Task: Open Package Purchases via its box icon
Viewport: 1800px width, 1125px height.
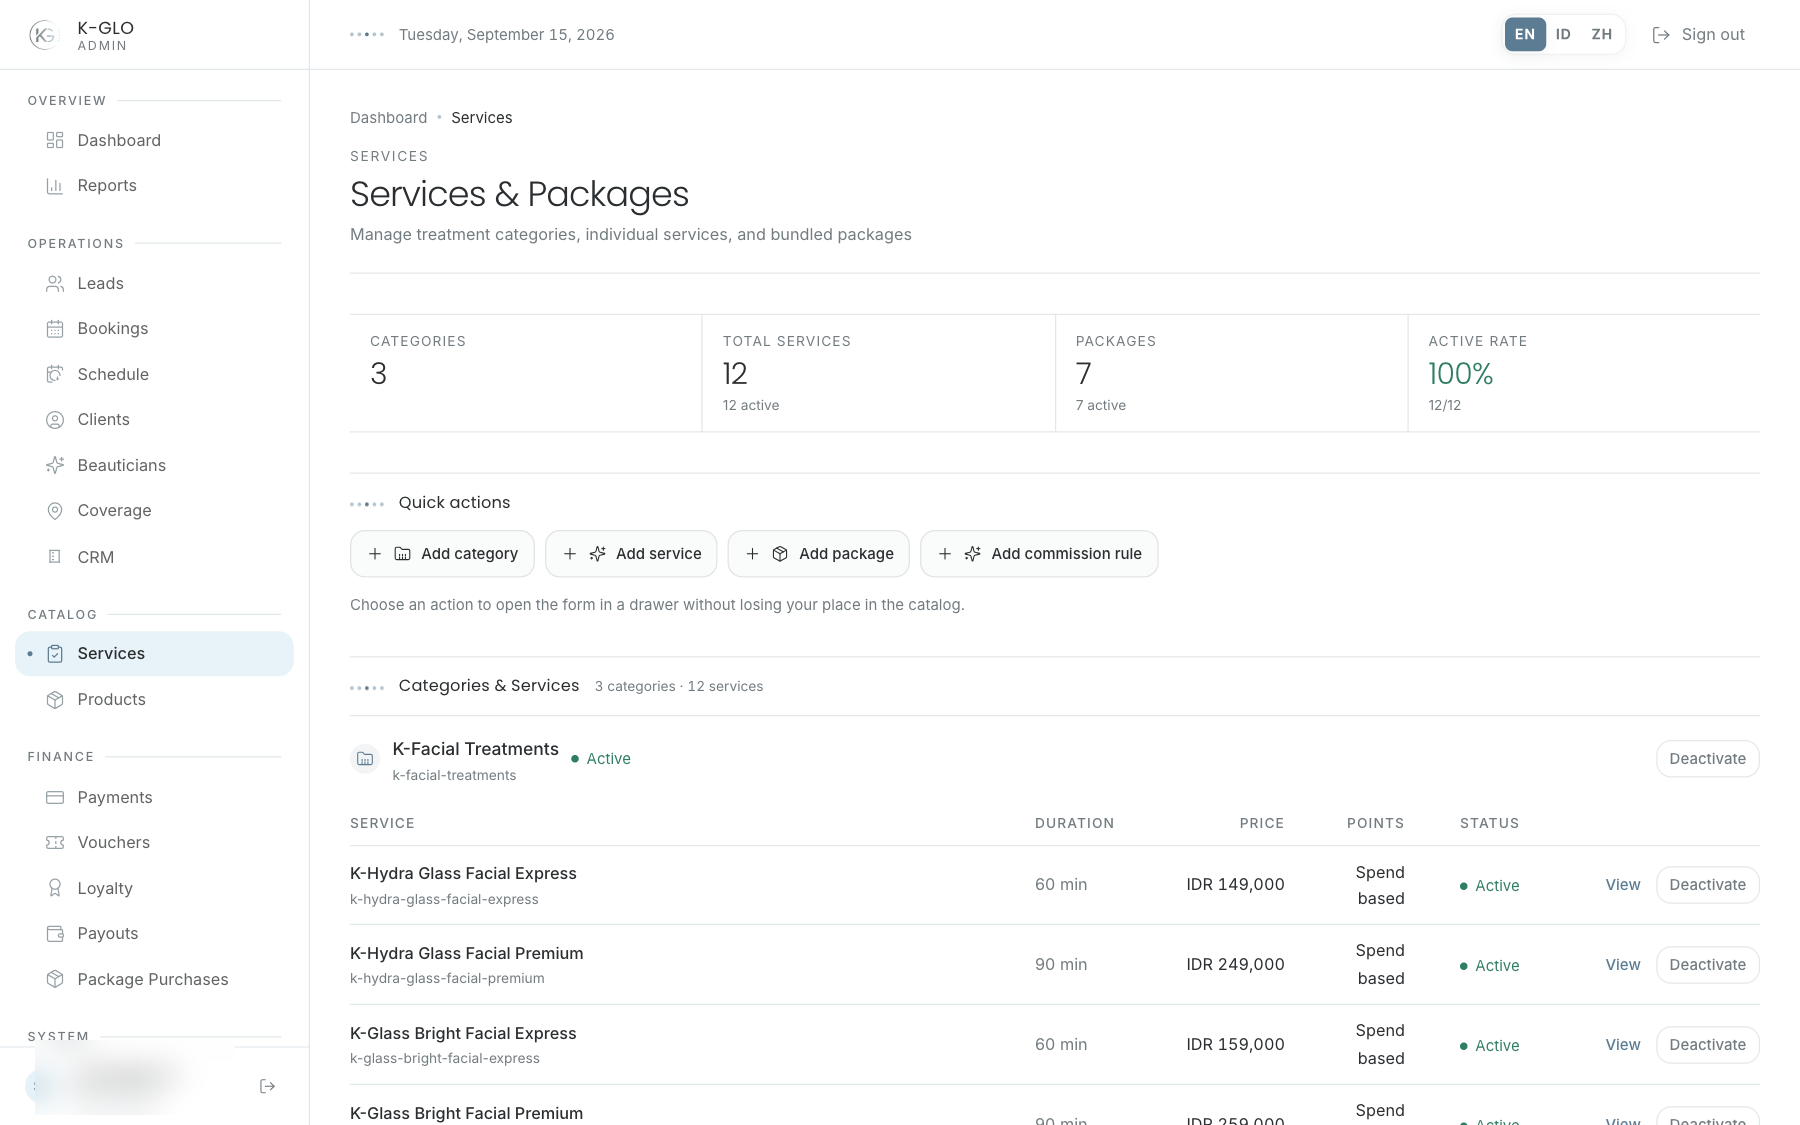Action: coord(55,979)
